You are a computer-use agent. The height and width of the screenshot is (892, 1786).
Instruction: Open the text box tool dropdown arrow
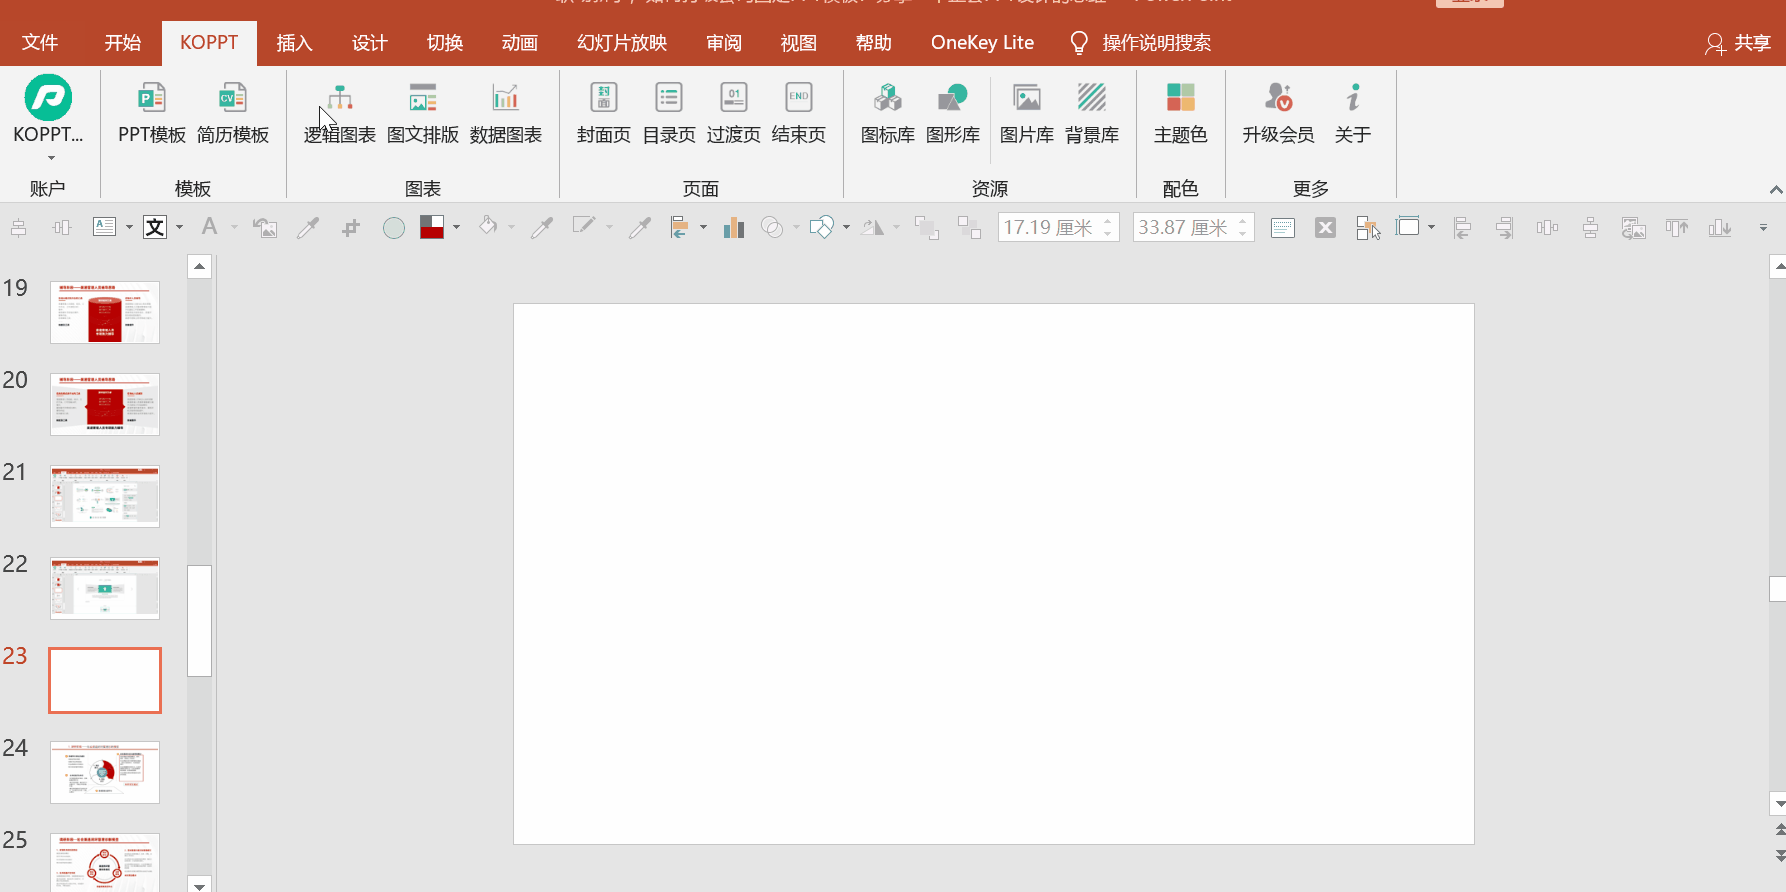pos(129,227)
